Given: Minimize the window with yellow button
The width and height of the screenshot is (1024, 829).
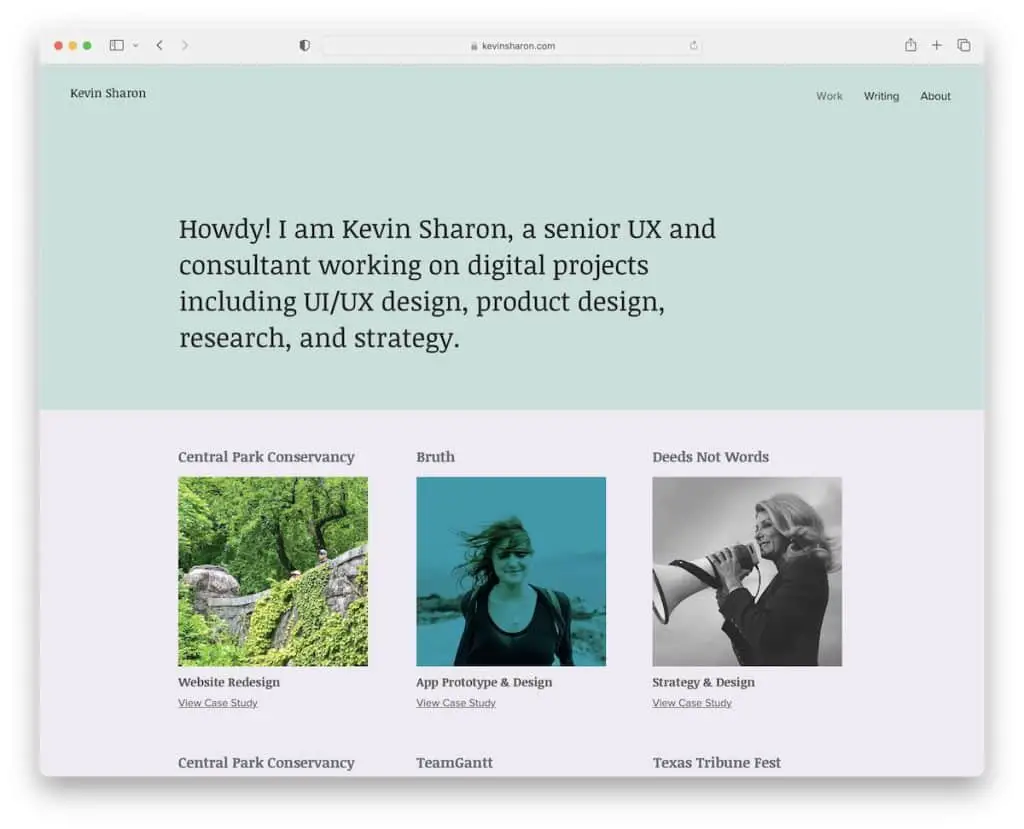Looking at the screenshot, I should click(x=72, y=45).
